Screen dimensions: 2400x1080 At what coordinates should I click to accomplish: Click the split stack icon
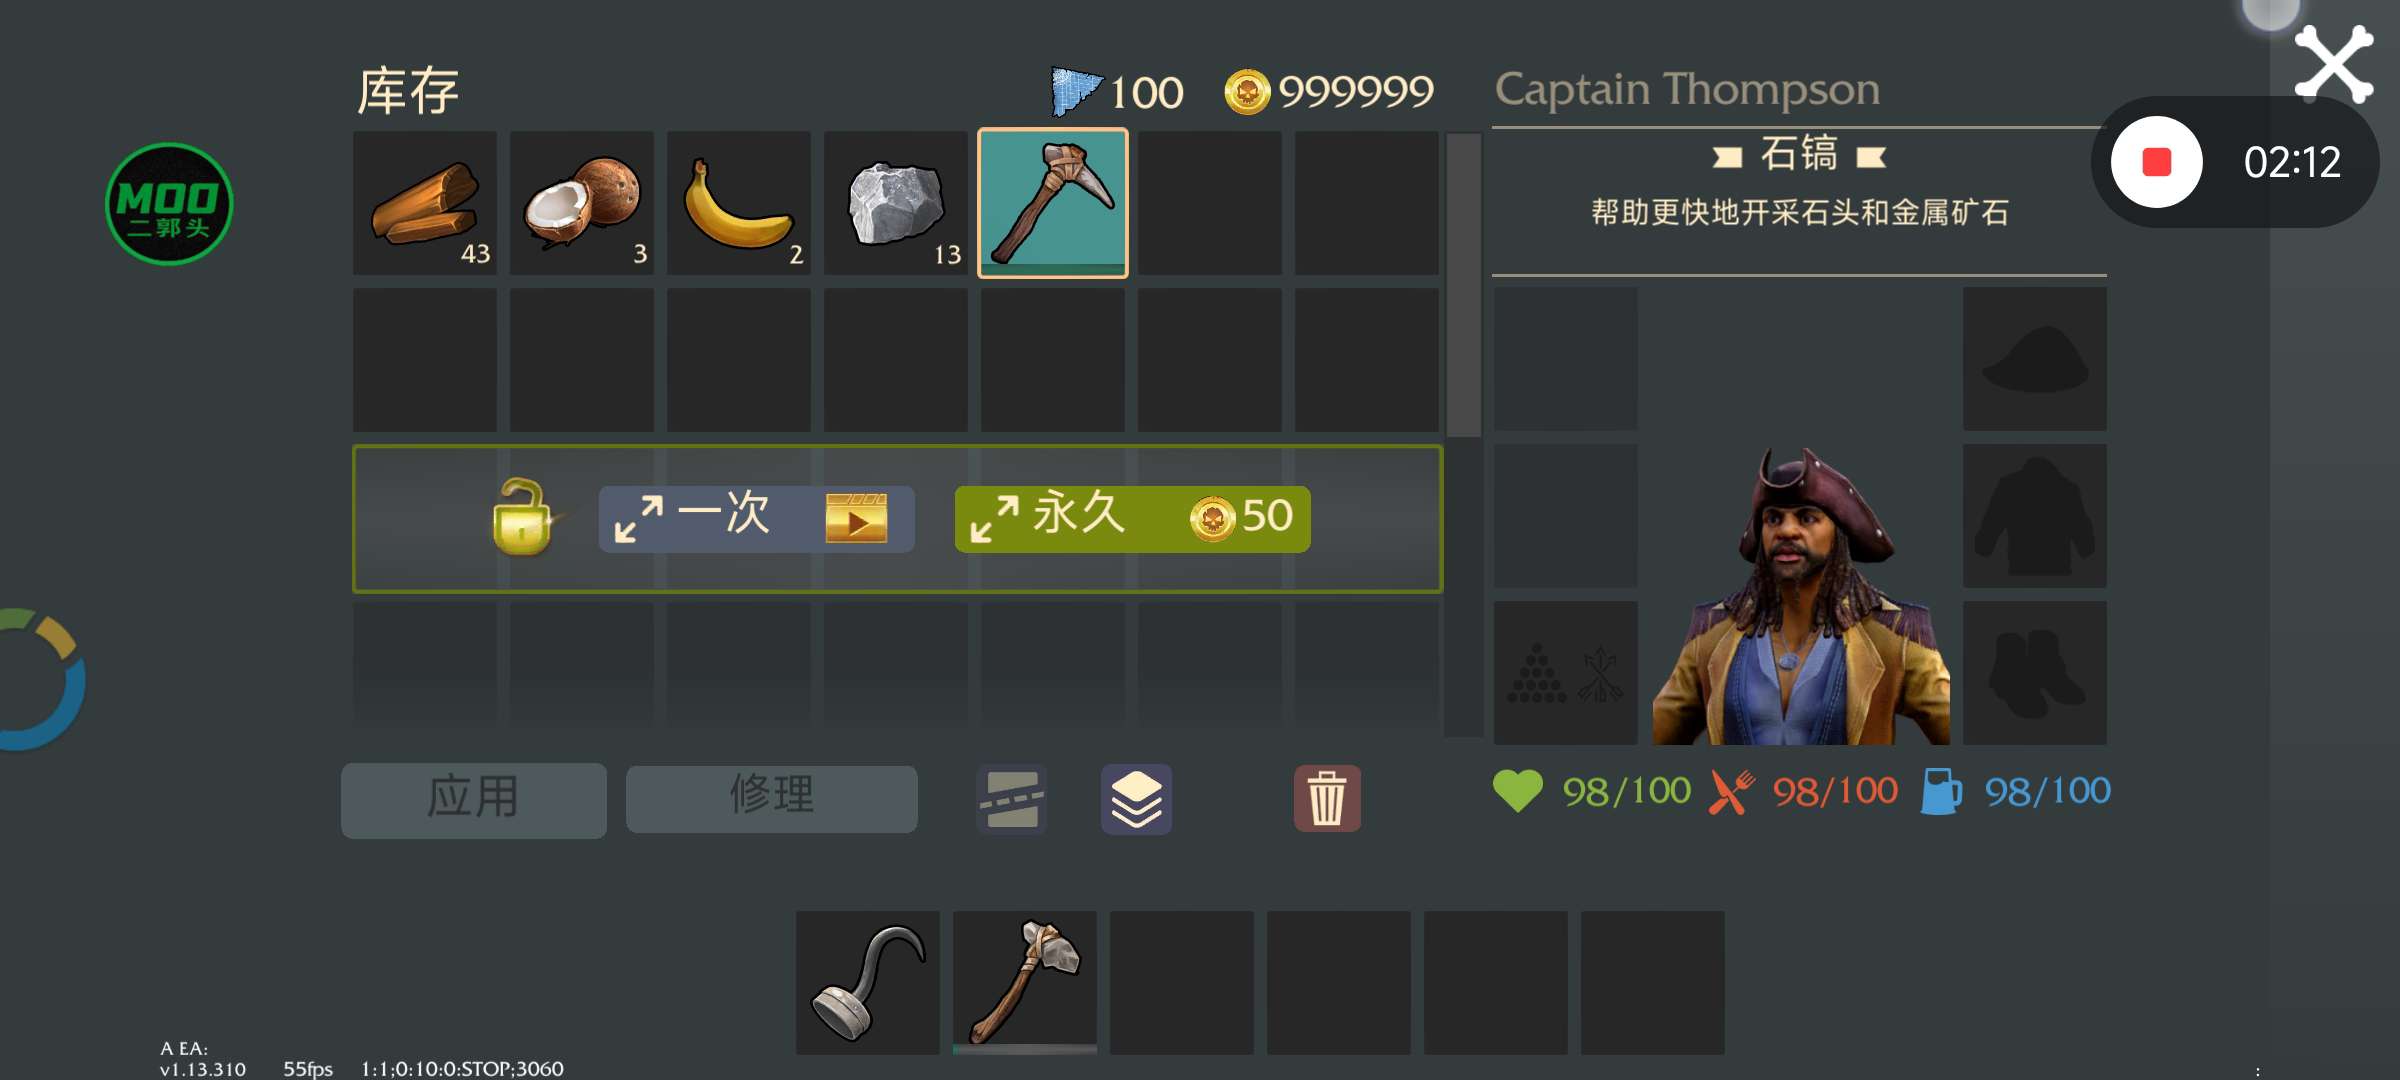pos(1011,799)
